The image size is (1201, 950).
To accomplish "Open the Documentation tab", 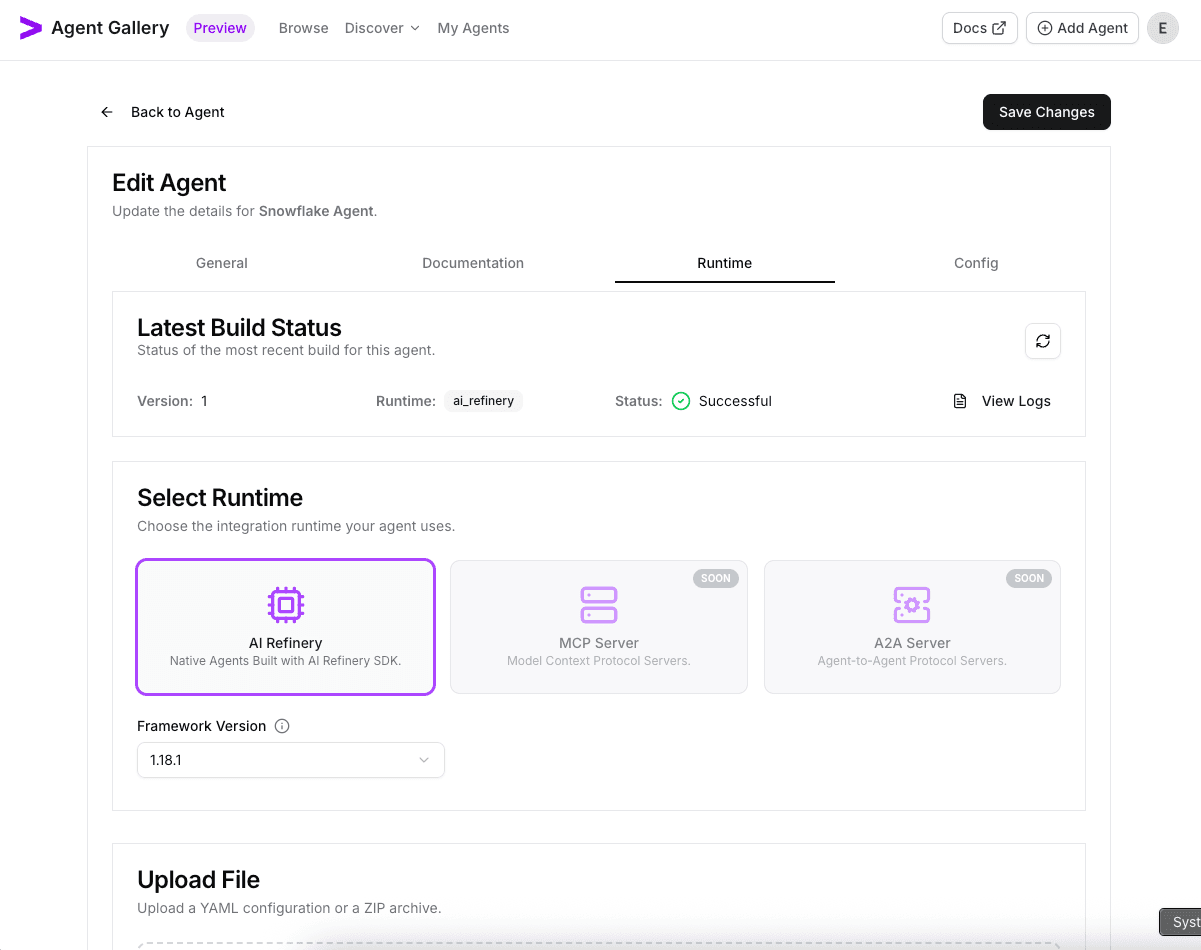I will (x=473, y=263).
